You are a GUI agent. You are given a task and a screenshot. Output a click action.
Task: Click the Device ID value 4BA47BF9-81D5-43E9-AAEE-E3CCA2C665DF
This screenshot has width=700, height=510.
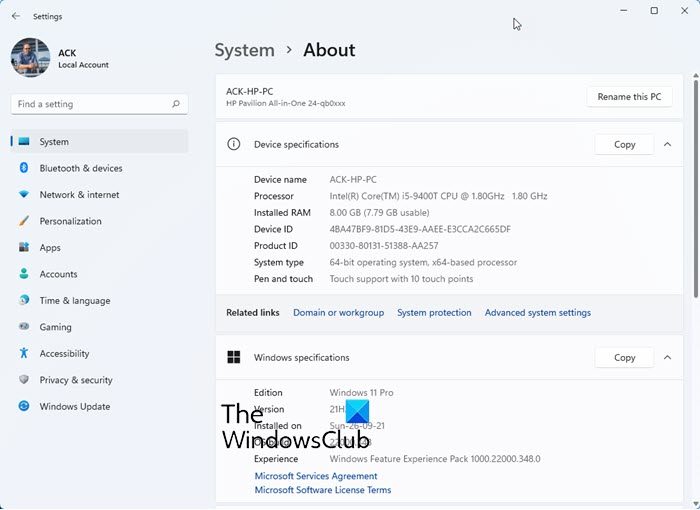pos(420,229)
